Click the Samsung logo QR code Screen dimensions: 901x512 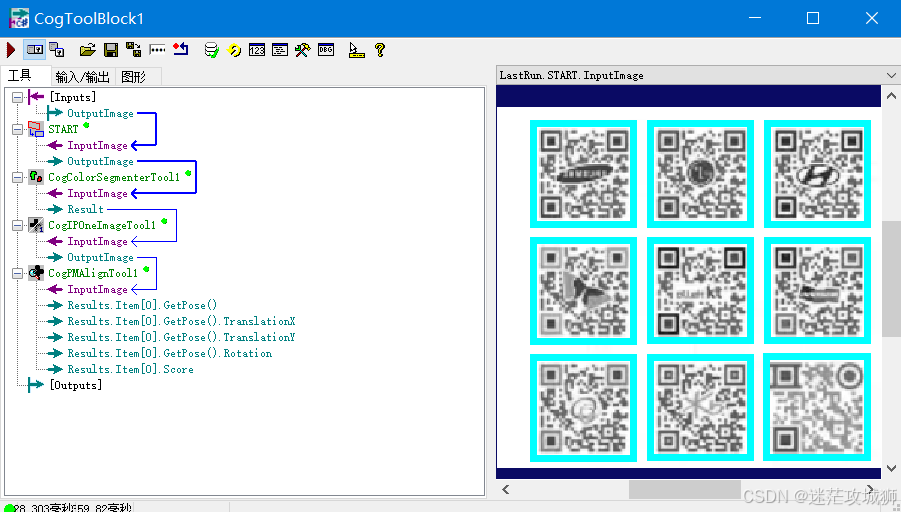583,174
